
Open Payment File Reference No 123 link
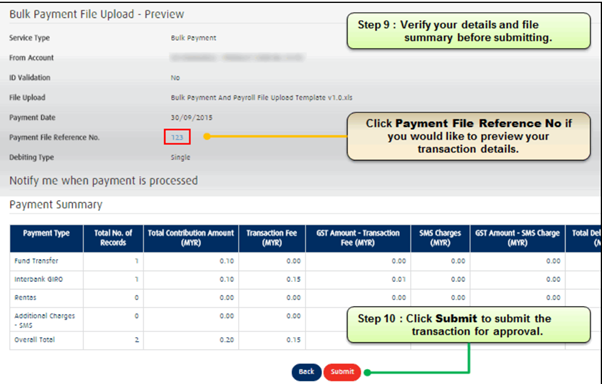pyautogui.click(x=177, y=137)
